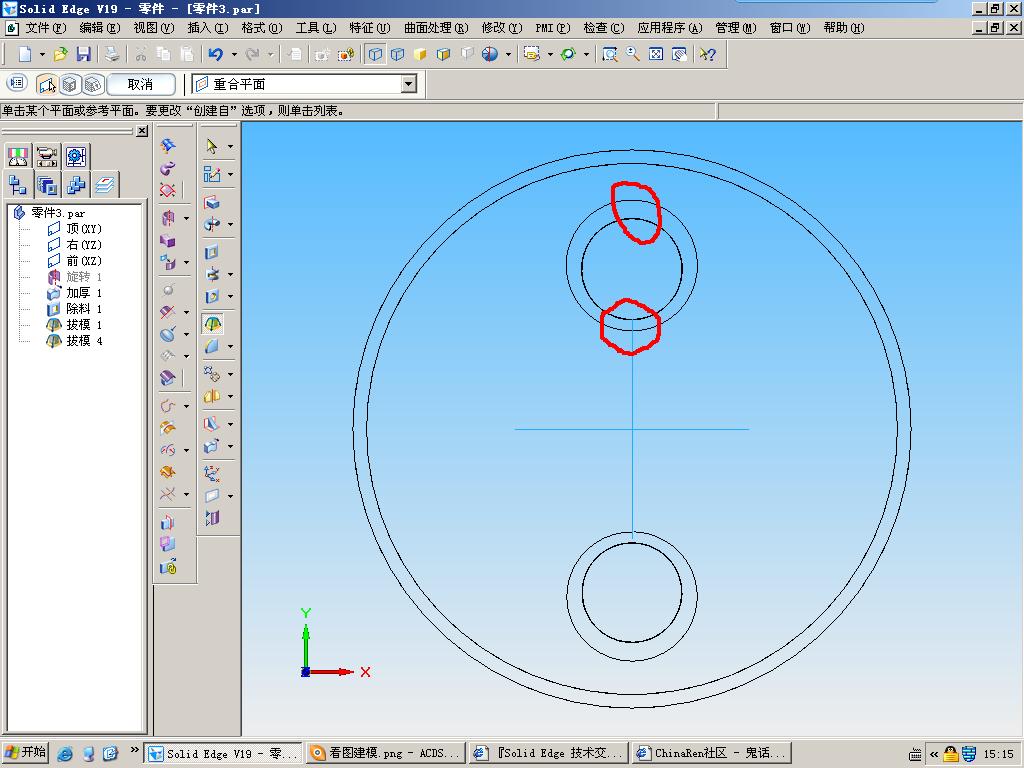Select 加厚 1 feature in tree
This screenshot has height=768, width=1024.
tap(75, 293)
